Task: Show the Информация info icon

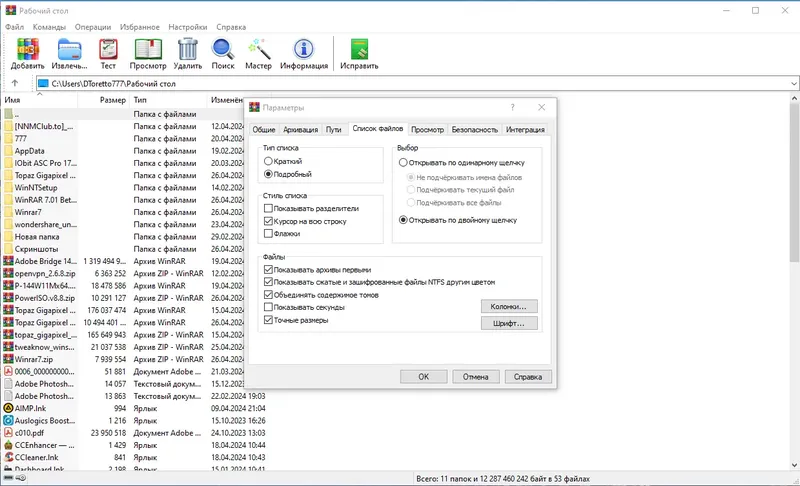Action: click(x=304, y=49)
